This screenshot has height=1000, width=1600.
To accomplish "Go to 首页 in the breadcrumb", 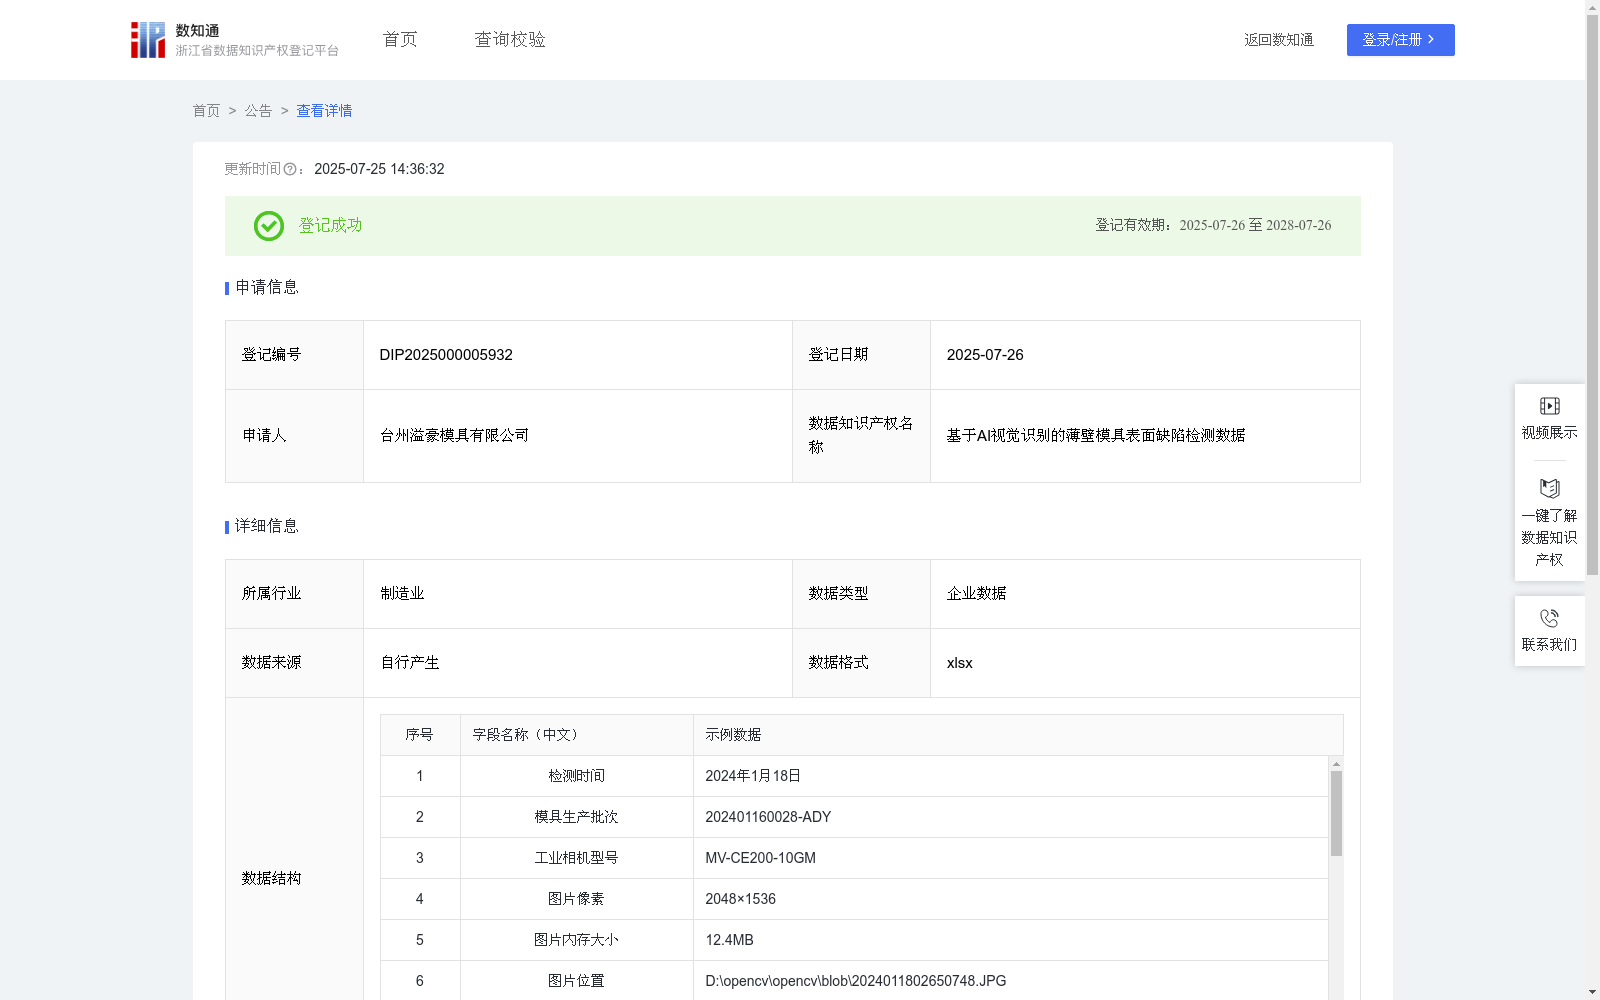I will click(x=206, y=111).
